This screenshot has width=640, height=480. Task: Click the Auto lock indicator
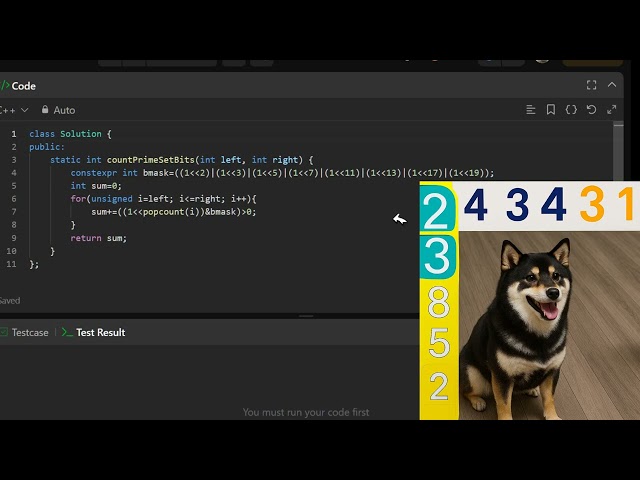click(x=58, y=110)
